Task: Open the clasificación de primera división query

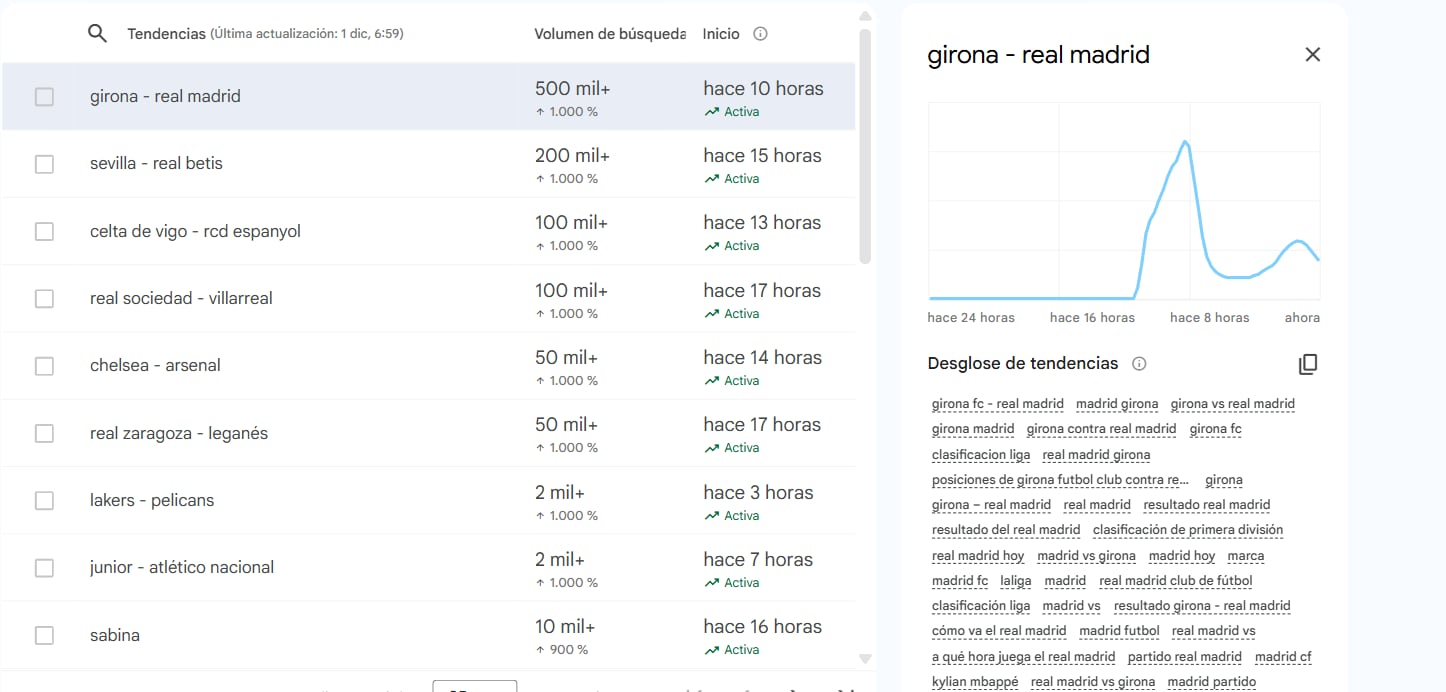Action: click(1187, 530)
